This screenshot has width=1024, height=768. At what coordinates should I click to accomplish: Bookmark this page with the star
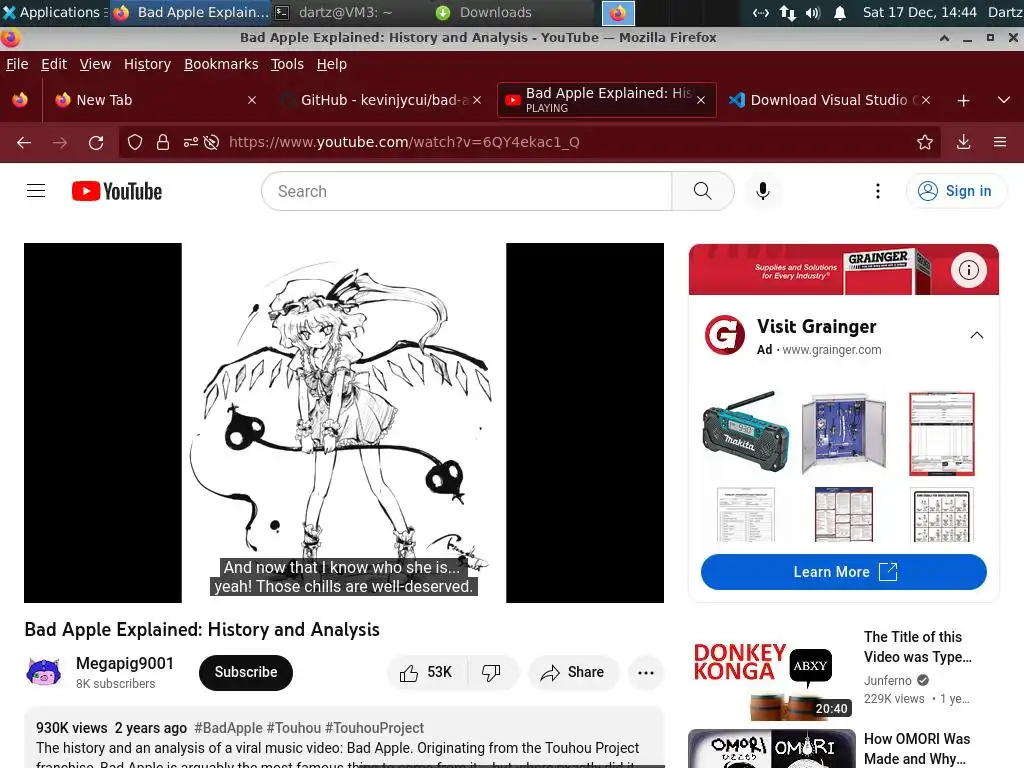click(925, 142)
